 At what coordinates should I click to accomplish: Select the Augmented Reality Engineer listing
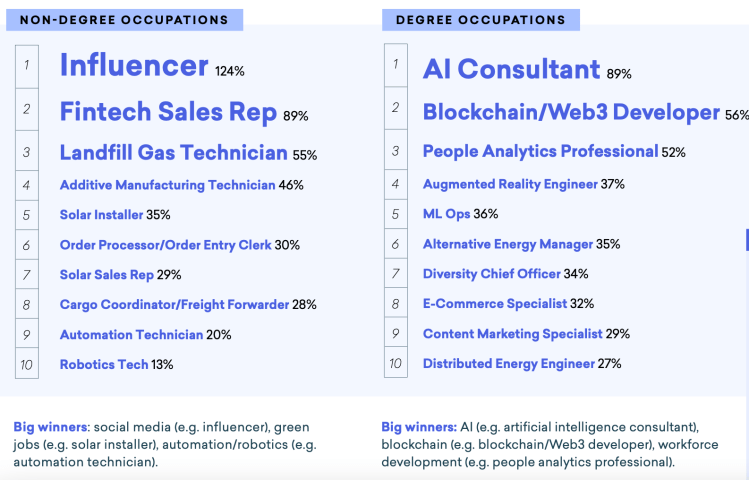tap(510, 184)
